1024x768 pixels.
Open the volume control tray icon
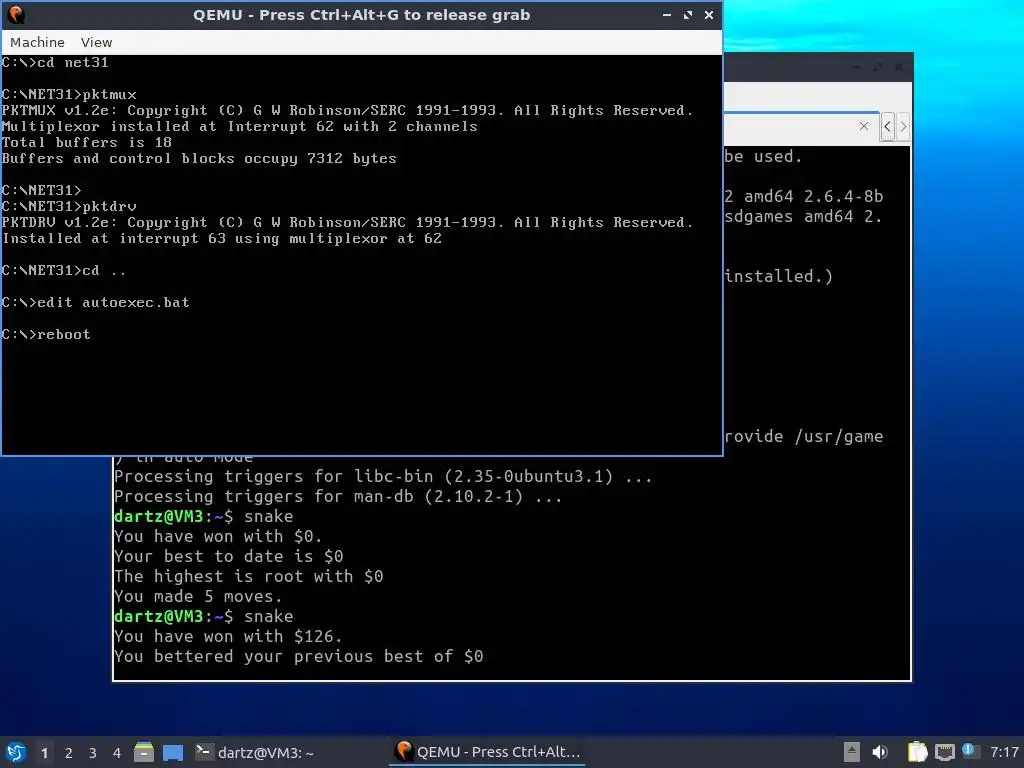(880, 752)
